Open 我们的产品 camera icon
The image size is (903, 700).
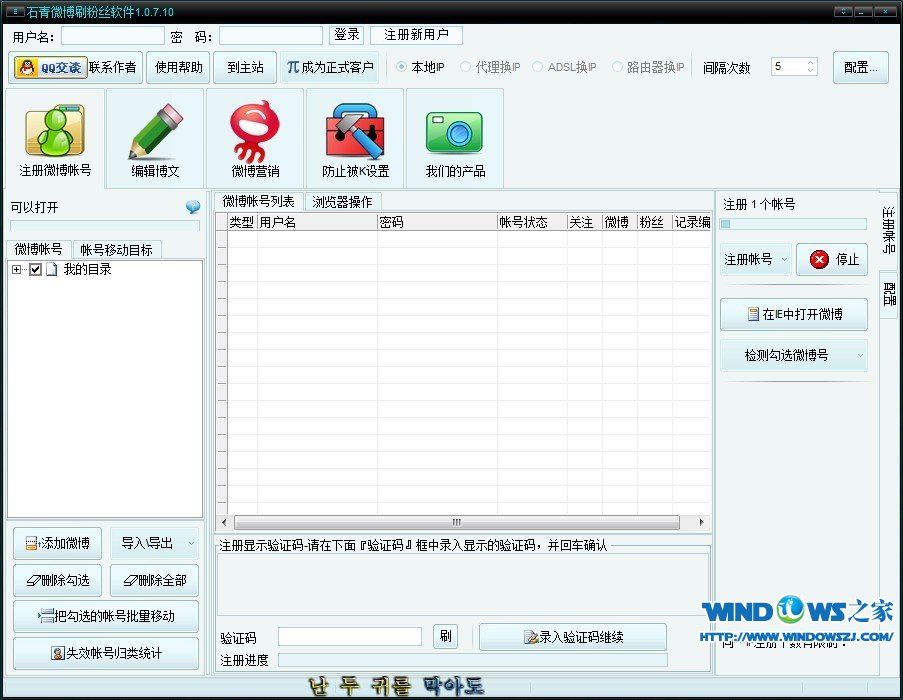coord(455,138)
